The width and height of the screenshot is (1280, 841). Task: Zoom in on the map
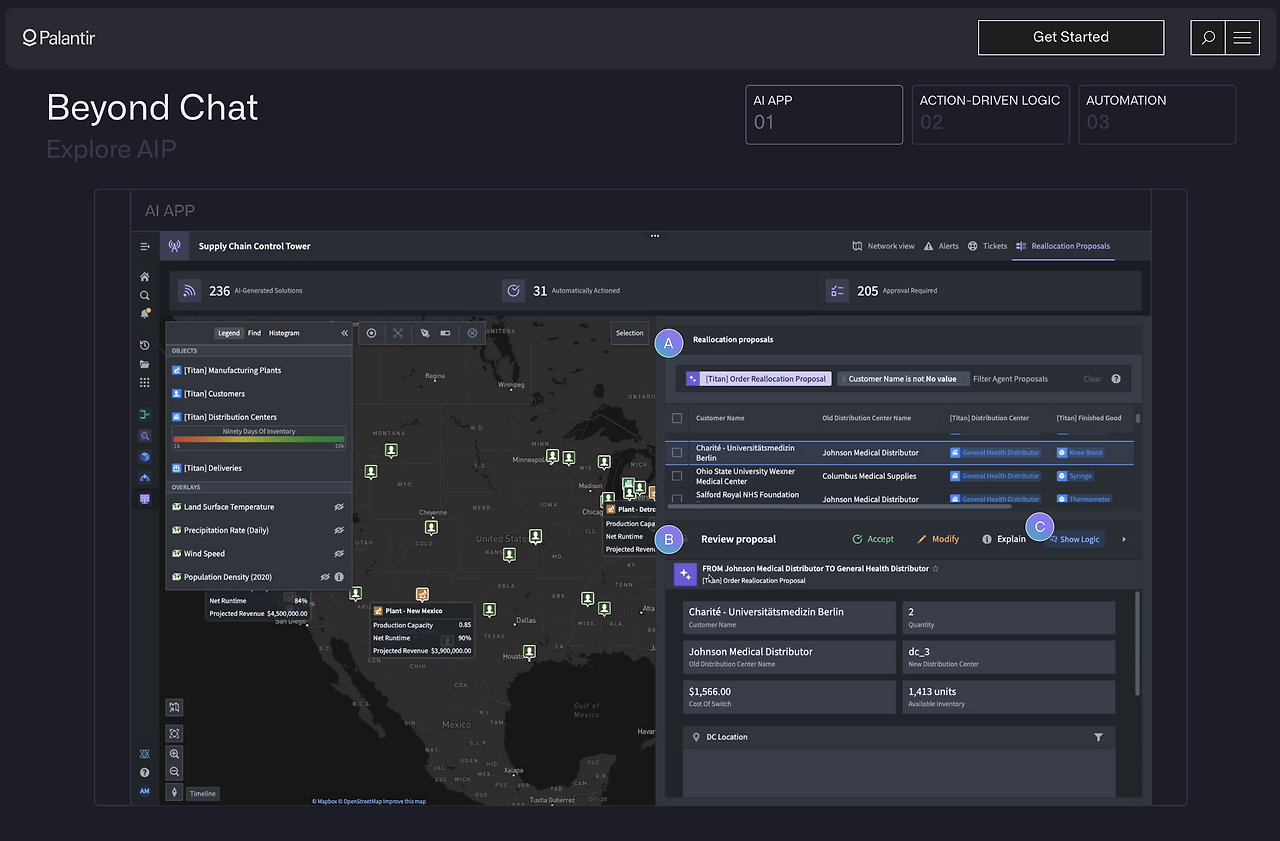coord(174,754)
